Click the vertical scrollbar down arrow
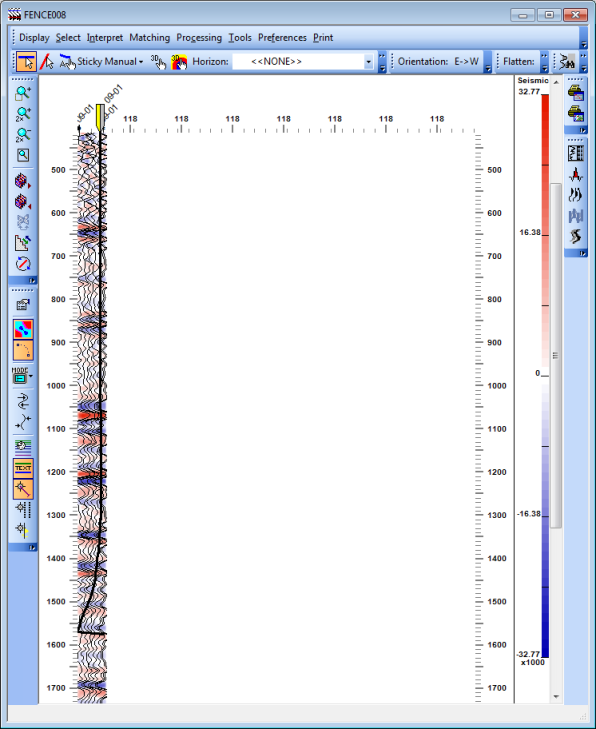The image size is (596, 729). pos(556,696)
